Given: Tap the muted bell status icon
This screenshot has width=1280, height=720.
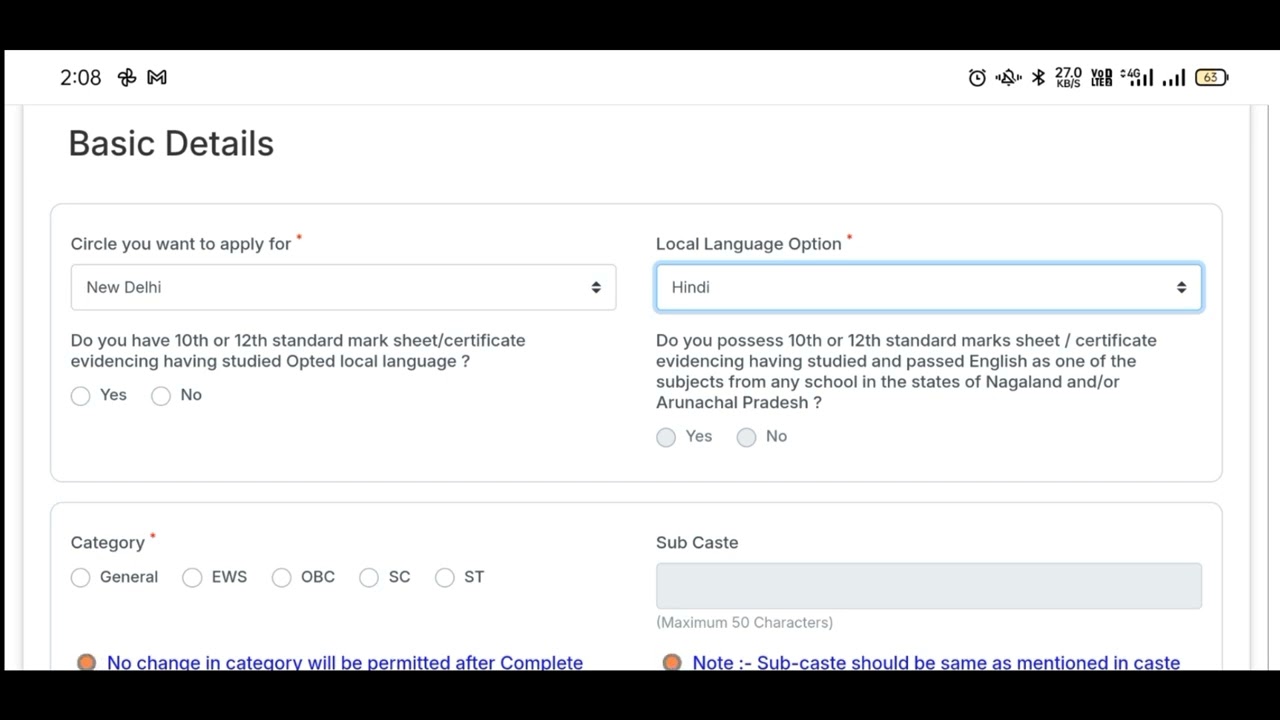Looking at the screenshot, I should point(1007,78).
